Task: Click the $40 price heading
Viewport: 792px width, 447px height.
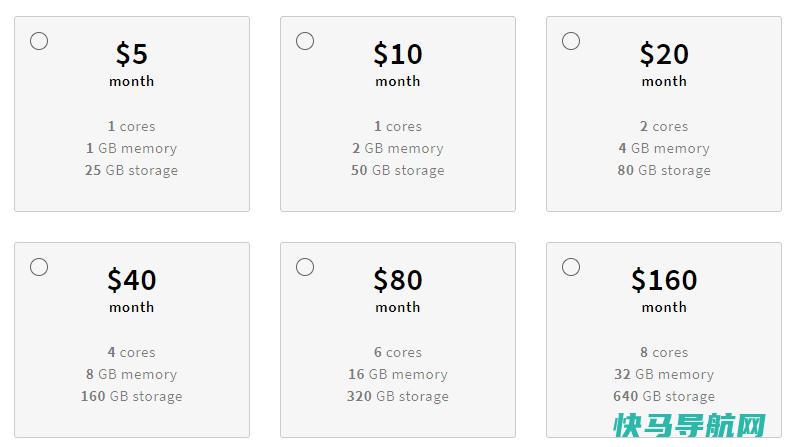Action: [x=132, y=280]
